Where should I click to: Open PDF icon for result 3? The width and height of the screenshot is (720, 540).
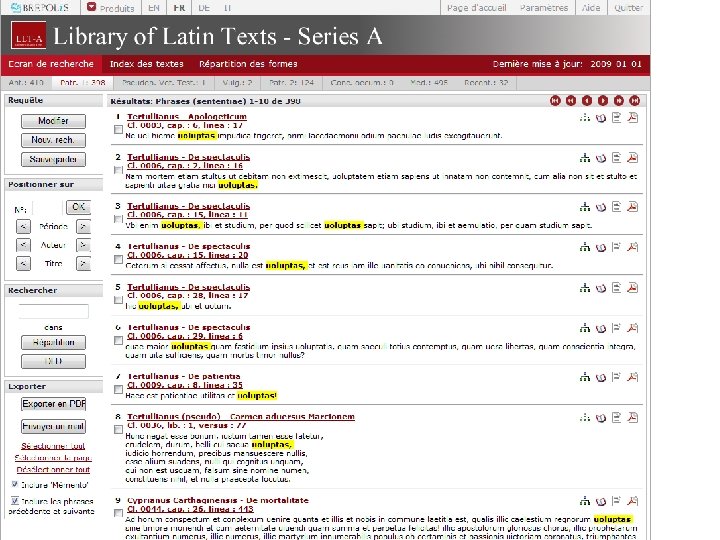pyautogui.click(x=633, y=207)
